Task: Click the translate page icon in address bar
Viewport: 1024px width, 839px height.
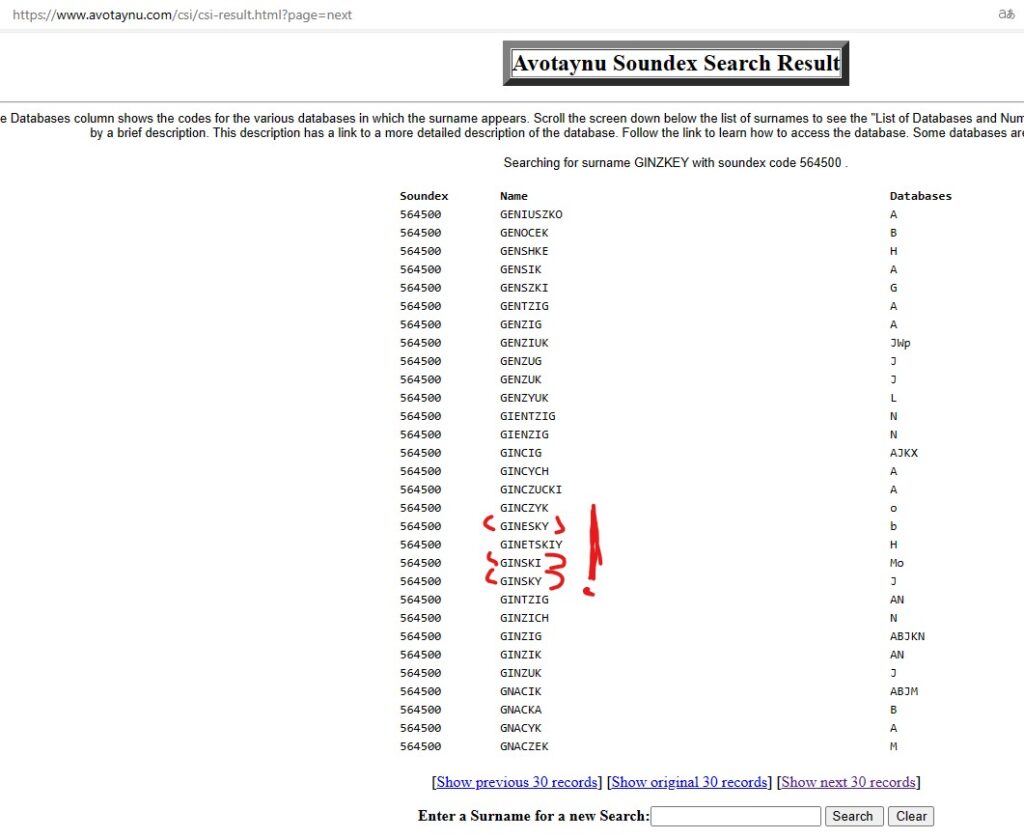Action: [x=1006, y=14]
